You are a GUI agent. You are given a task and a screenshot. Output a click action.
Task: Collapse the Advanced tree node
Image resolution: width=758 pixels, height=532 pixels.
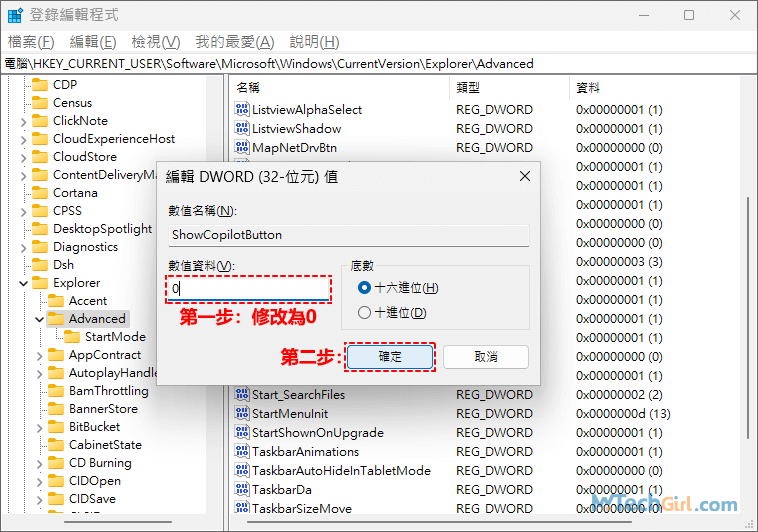[x=39, y=319]
